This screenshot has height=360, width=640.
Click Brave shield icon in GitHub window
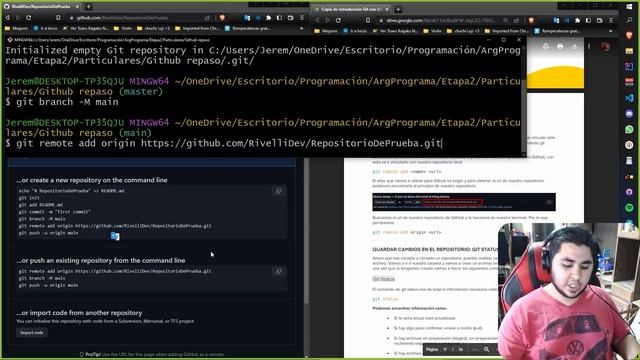[222, 18]
